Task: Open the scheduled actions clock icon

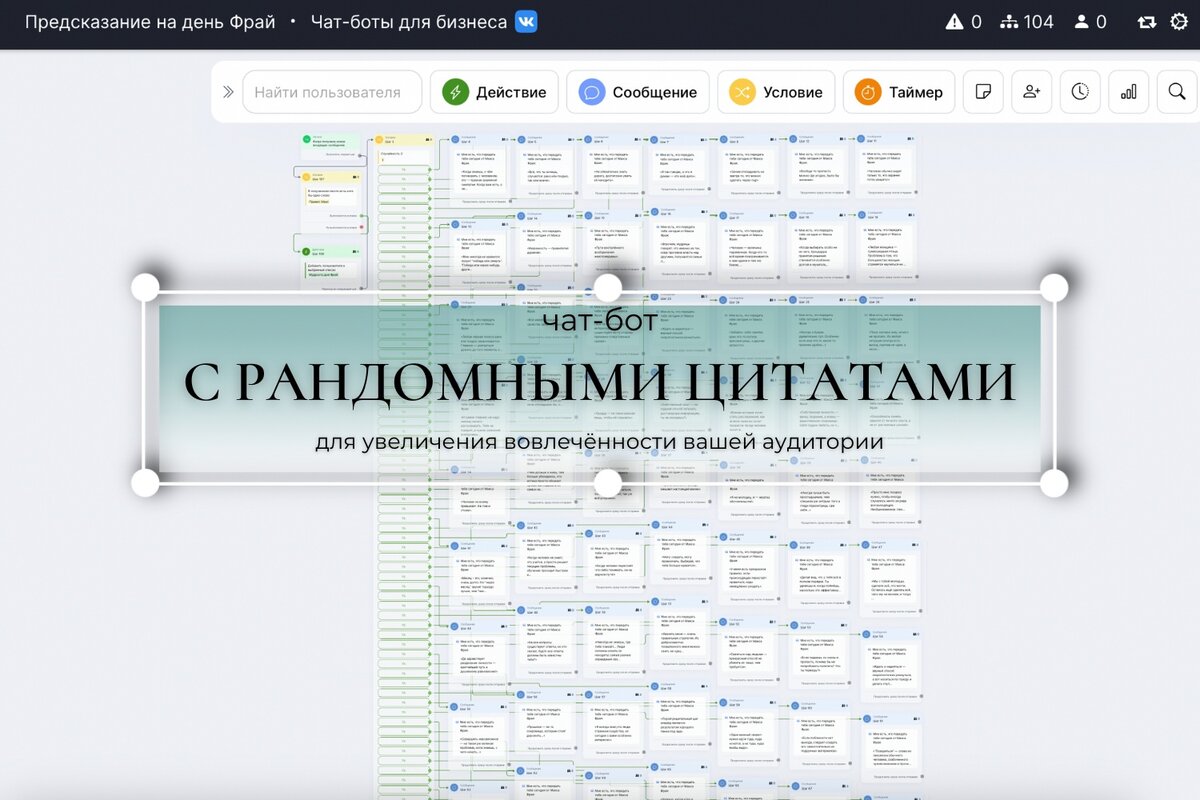Action: pos(1080,91)
